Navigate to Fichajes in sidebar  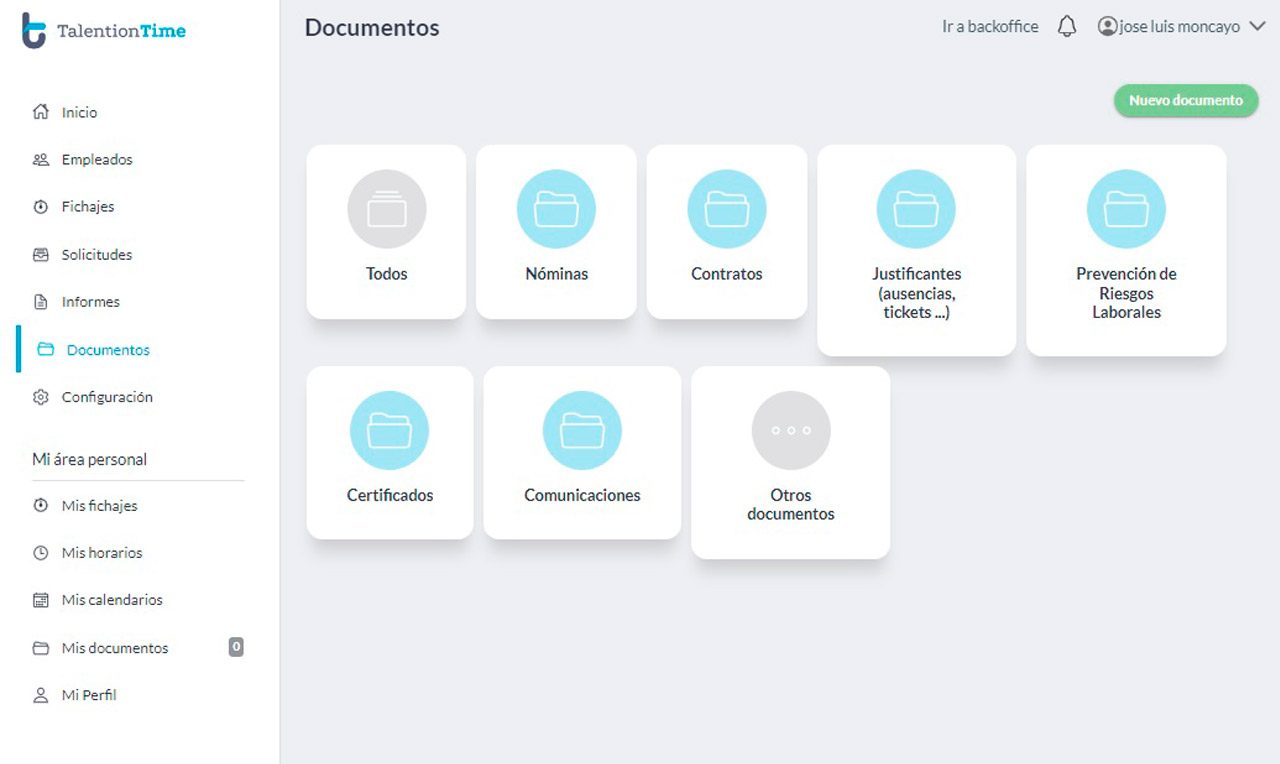[87, 207]
